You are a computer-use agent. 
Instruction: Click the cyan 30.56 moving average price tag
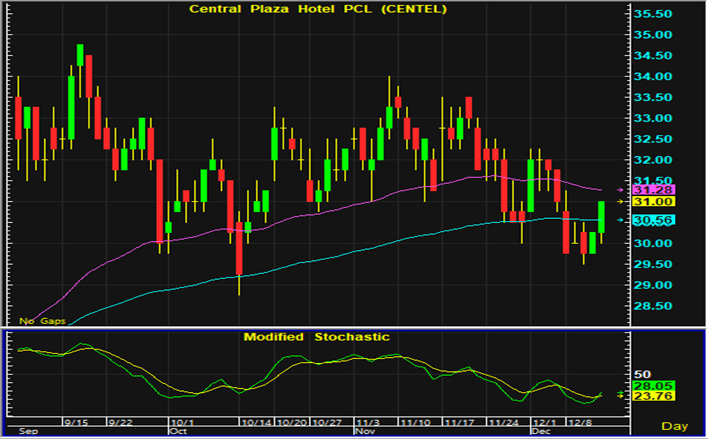click(x=656, y=220)
